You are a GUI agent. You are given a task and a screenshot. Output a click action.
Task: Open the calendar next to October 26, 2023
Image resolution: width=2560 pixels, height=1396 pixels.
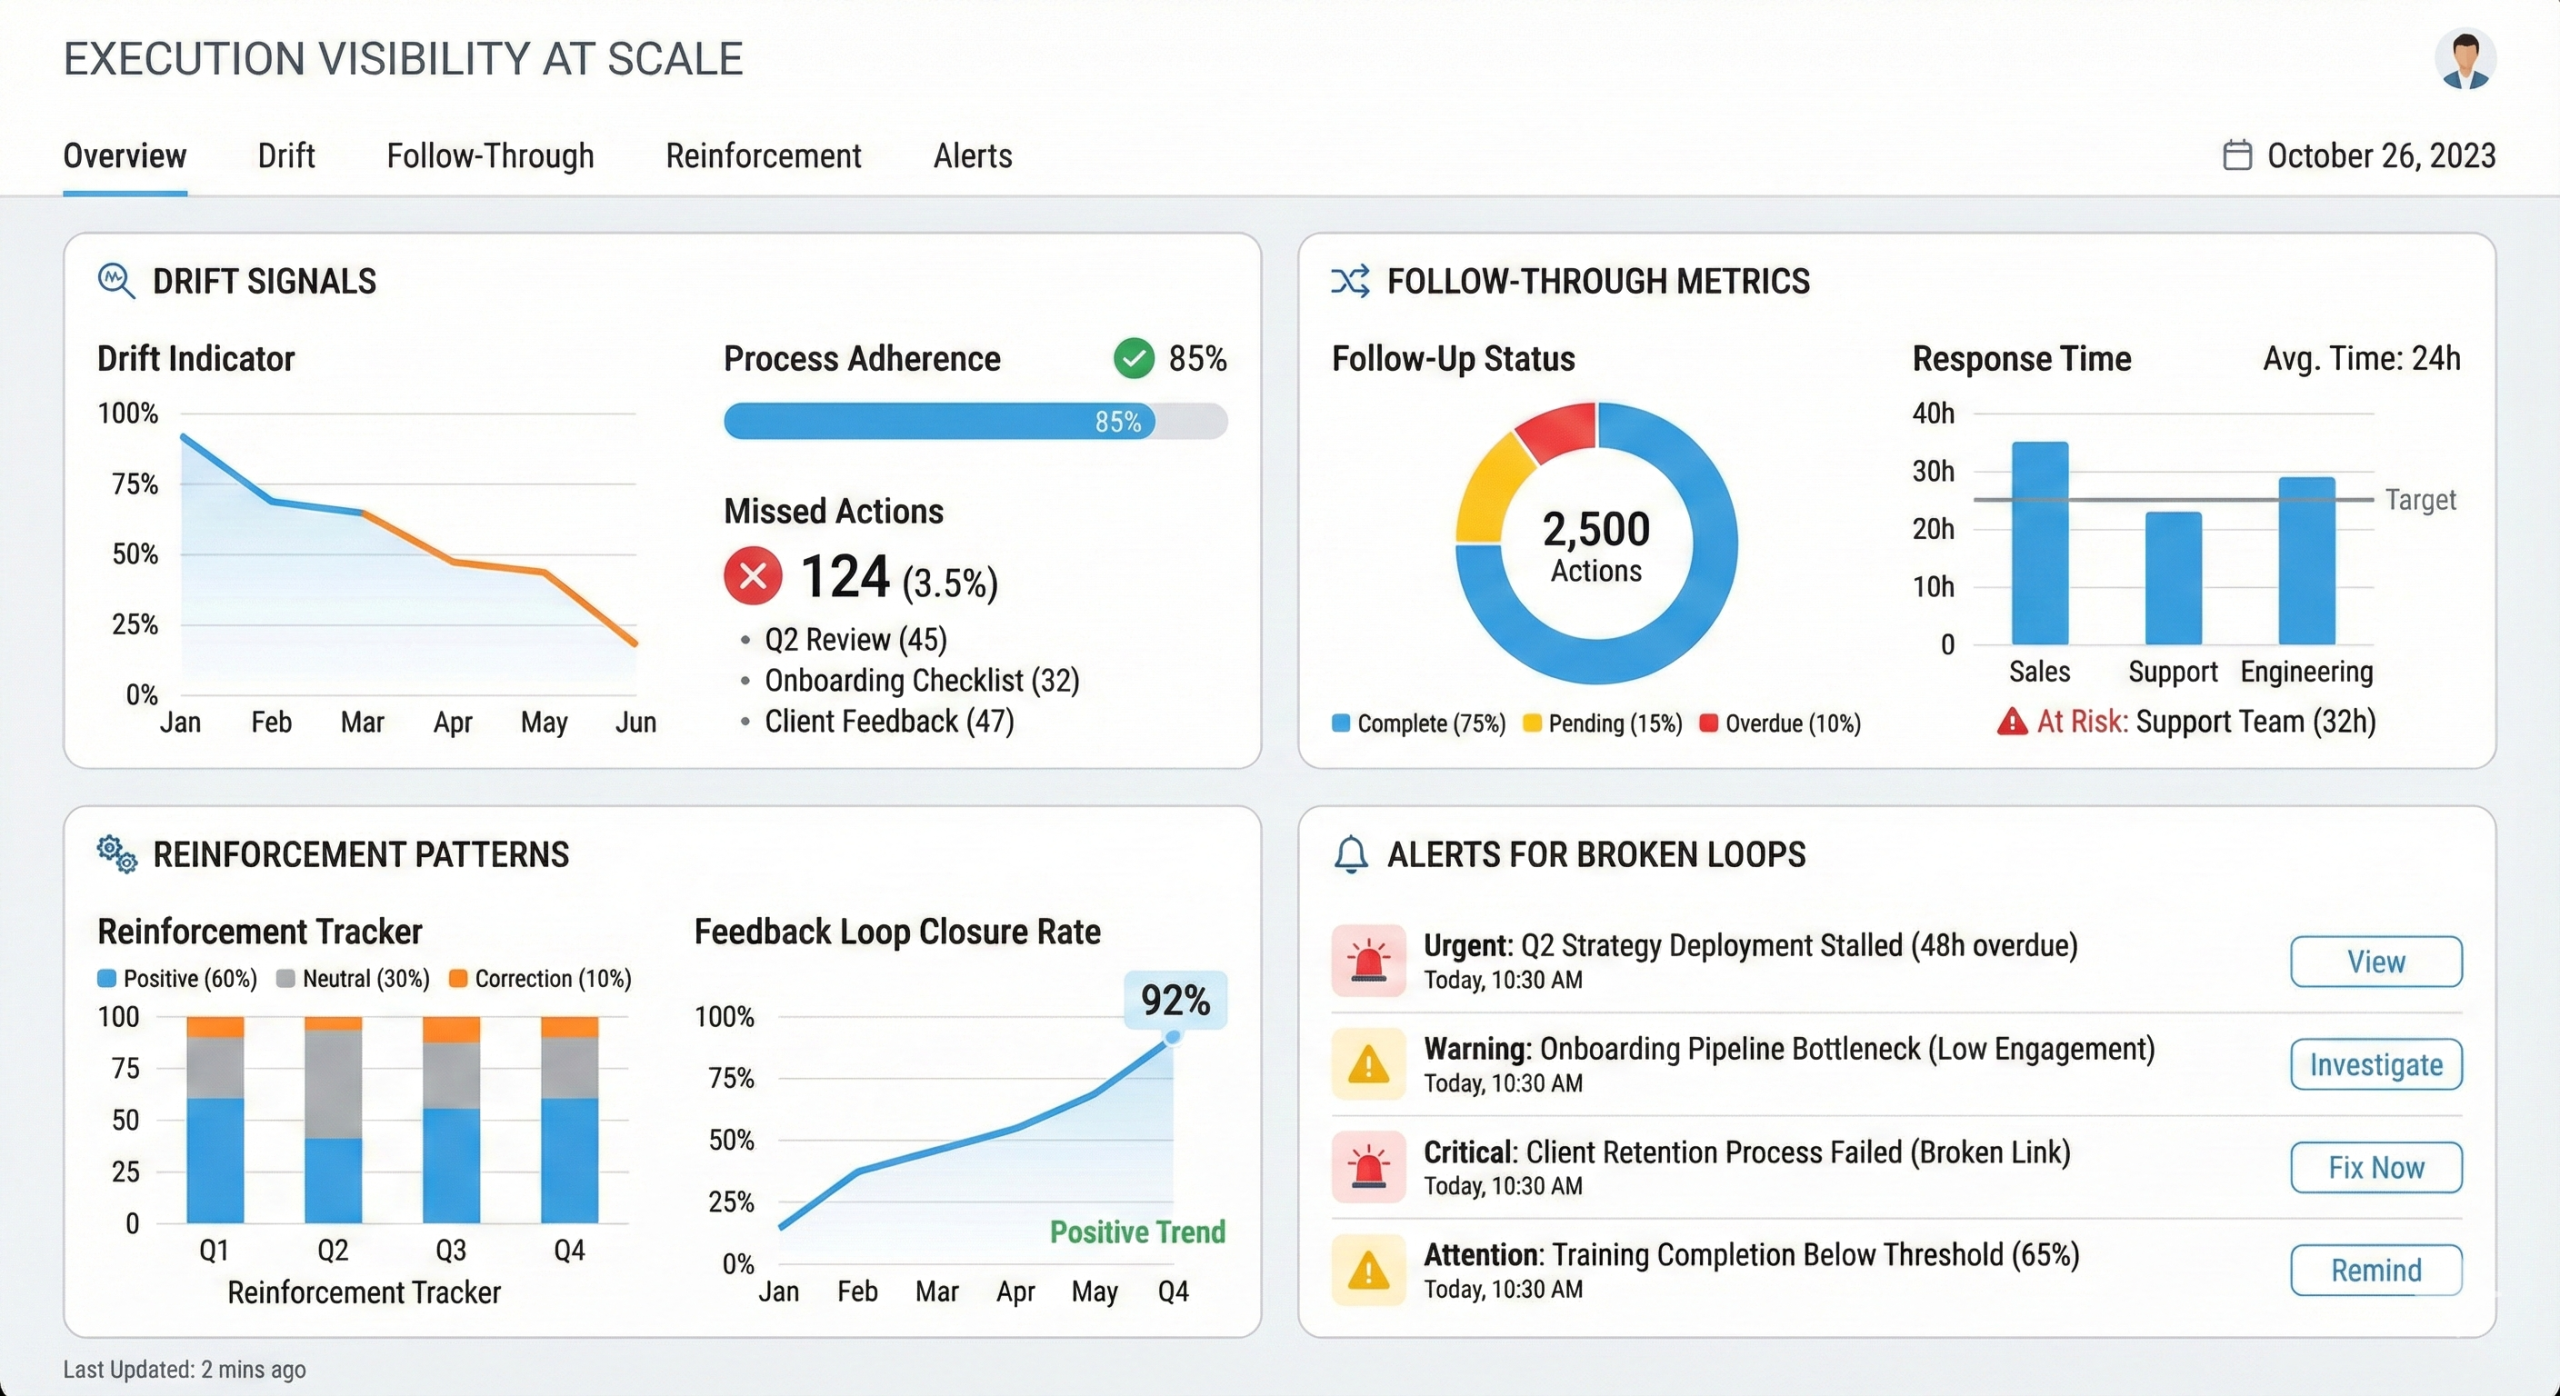pyautogui.click(x=2237, y=155)
